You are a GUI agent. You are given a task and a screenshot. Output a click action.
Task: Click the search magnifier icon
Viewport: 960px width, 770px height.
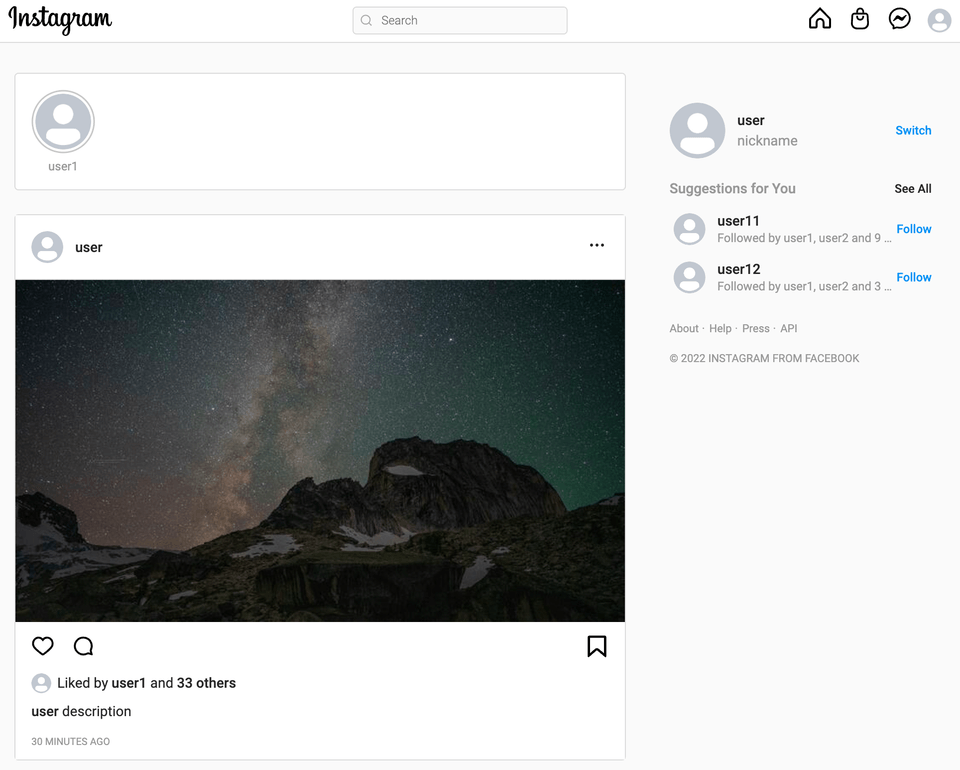[x=366, y=20]
